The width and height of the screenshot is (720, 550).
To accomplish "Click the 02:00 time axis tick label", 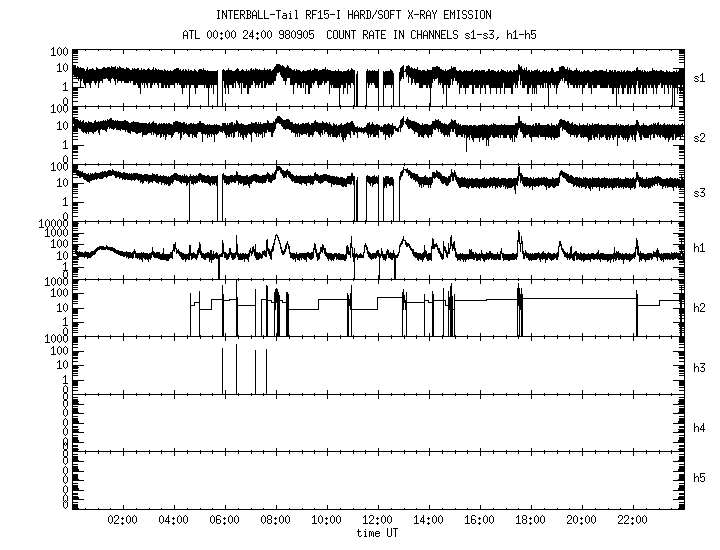I will point(122,520).
